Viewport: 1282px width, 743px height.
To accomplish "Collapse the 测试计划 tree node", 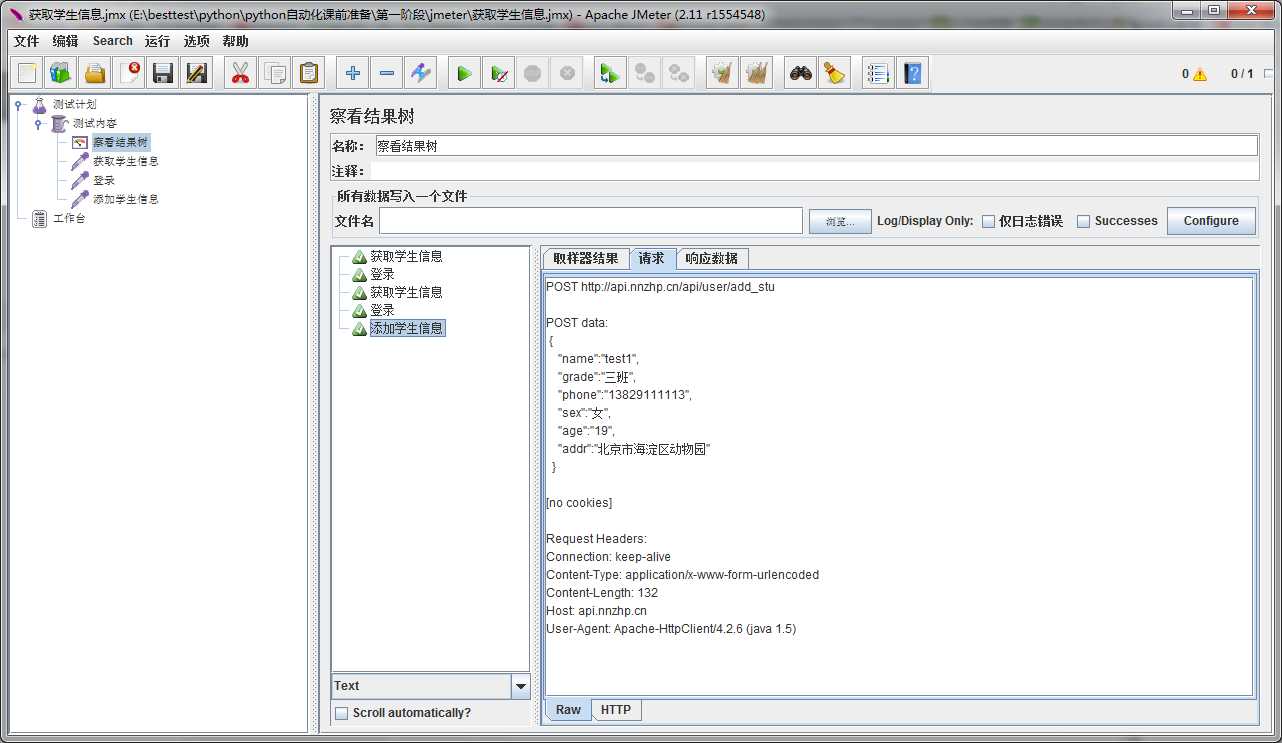I will [x=18, y=105].
